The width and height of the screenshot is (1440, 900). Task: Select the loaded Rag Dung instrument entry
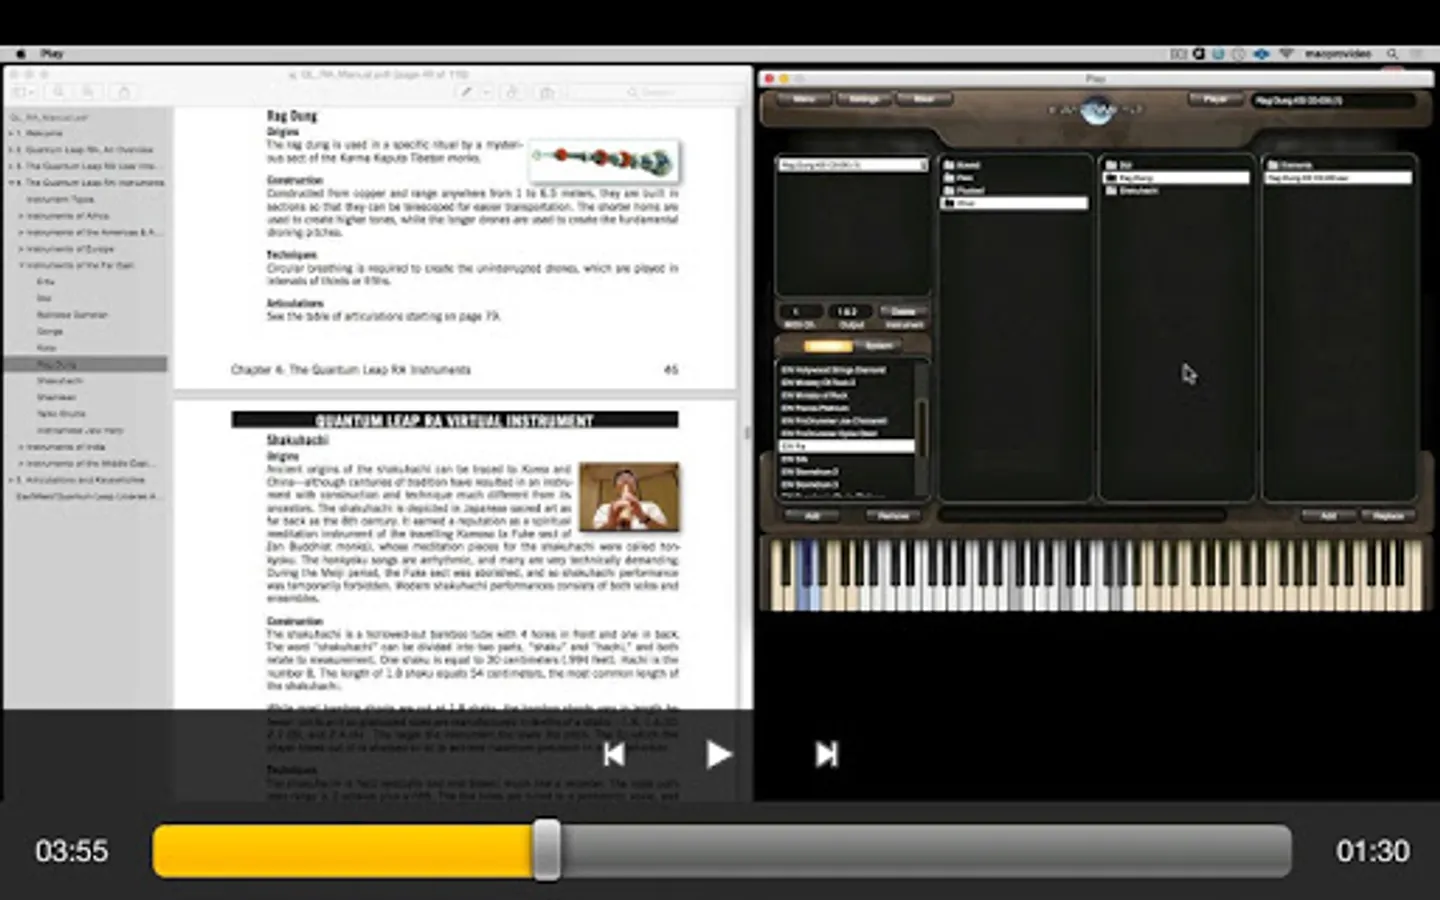click(852, 165)
